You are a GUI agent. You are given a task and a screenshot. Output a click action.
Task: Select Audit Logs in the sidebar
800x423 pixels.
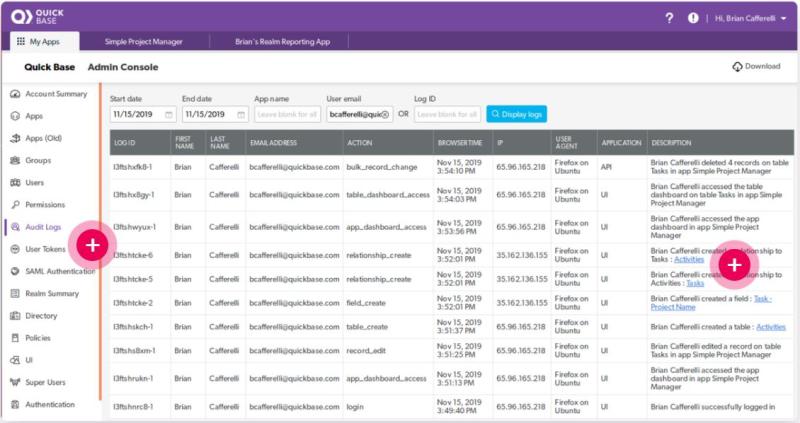point(43,227)
